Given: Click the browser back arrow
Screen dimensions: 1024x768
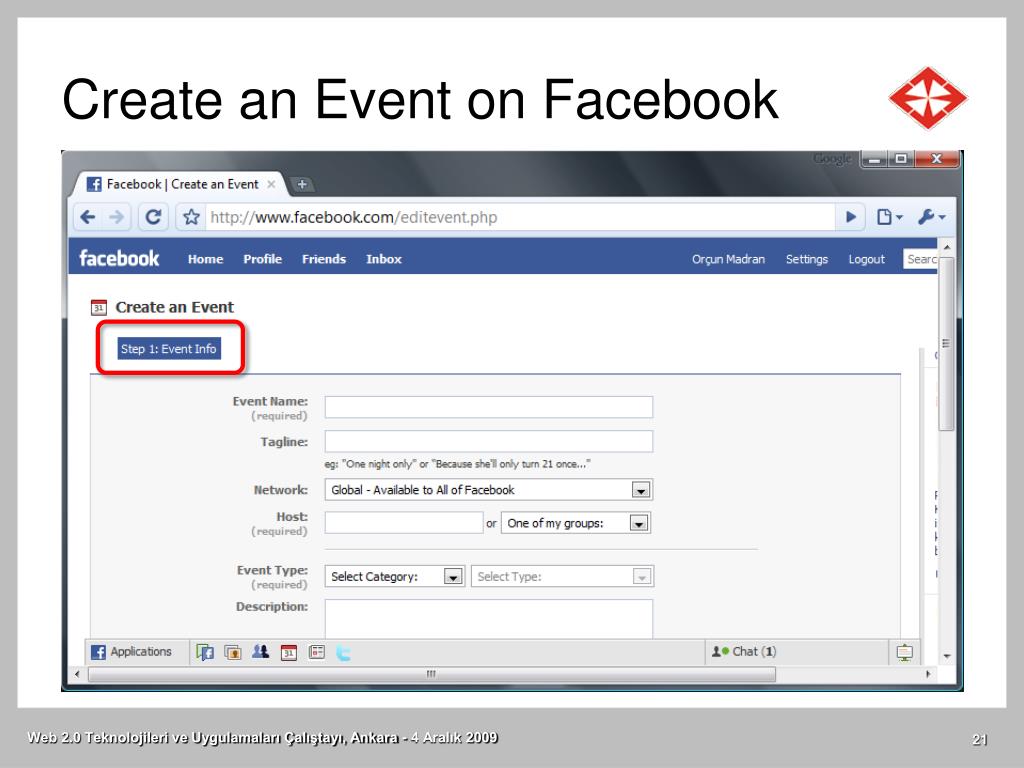Looking at the screenshot, I should (x=88, y=217).
